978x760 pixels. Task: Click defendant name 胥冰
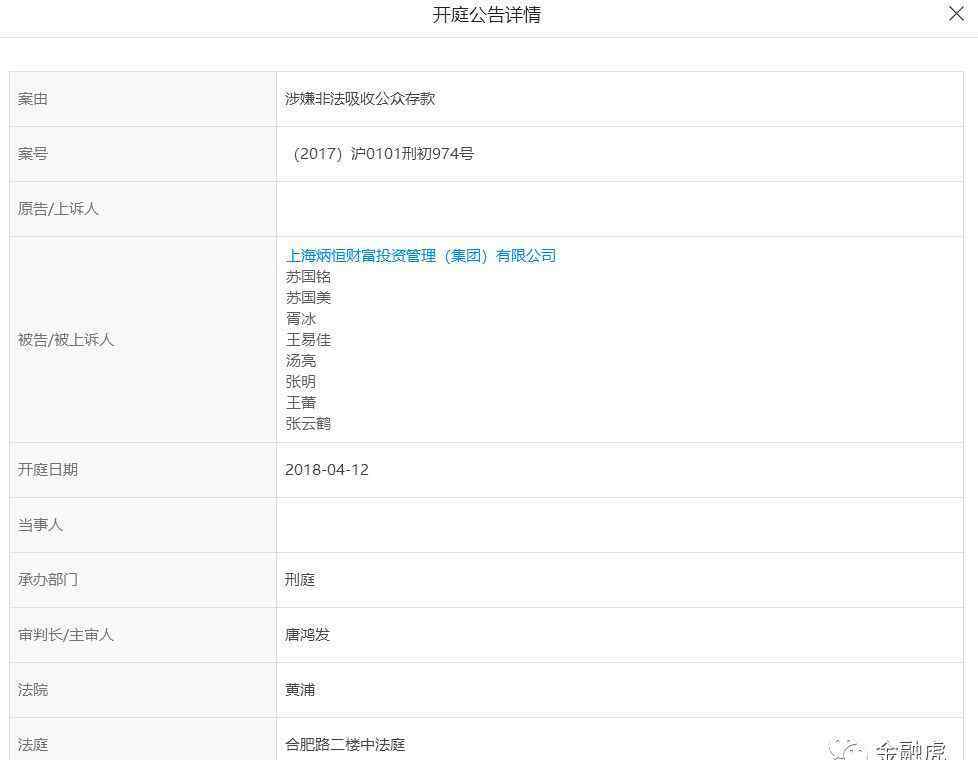[x=301, y=319]
